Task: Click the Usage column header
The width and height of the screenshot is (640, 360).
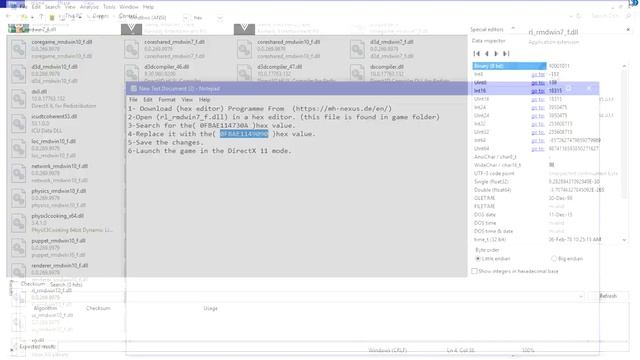Action: tap(210, 308)
